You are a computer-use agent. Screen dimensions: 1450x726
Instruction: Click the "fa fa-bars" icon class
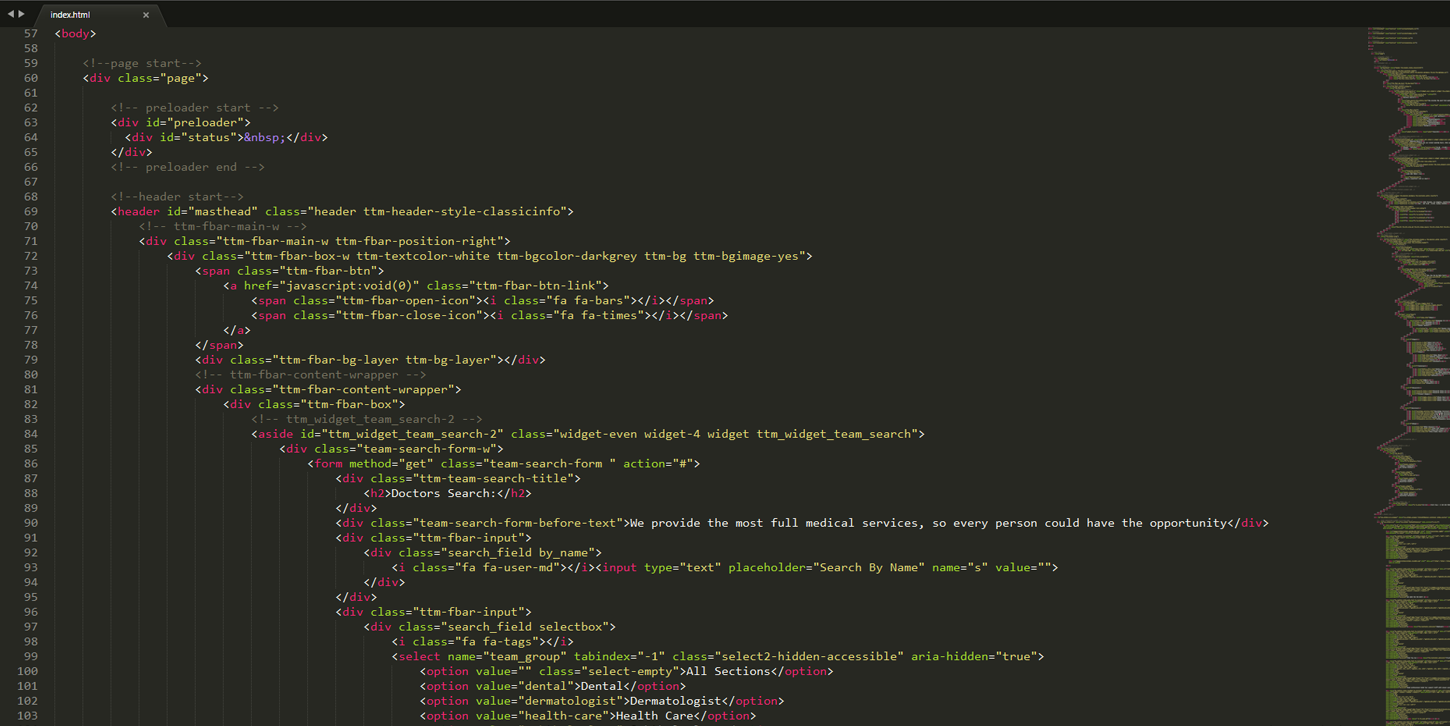[x=594, y=301]
